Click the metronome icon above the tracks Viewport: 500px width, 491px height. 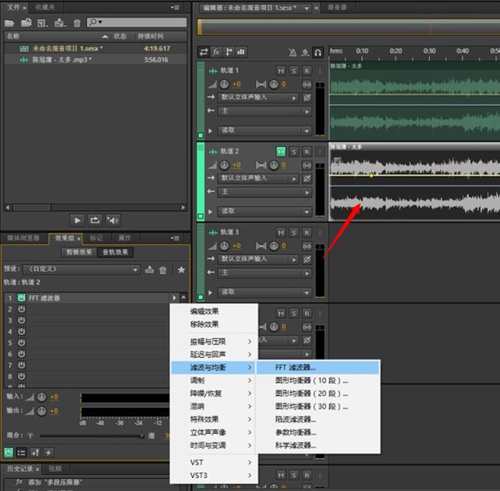pyautogui.click(x=292, y=52)
